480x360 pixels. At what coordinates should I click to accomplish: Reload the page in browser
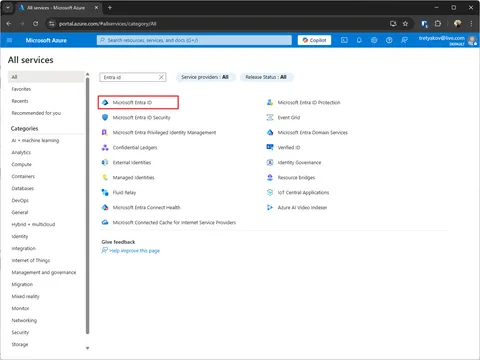tap(35, 24)
